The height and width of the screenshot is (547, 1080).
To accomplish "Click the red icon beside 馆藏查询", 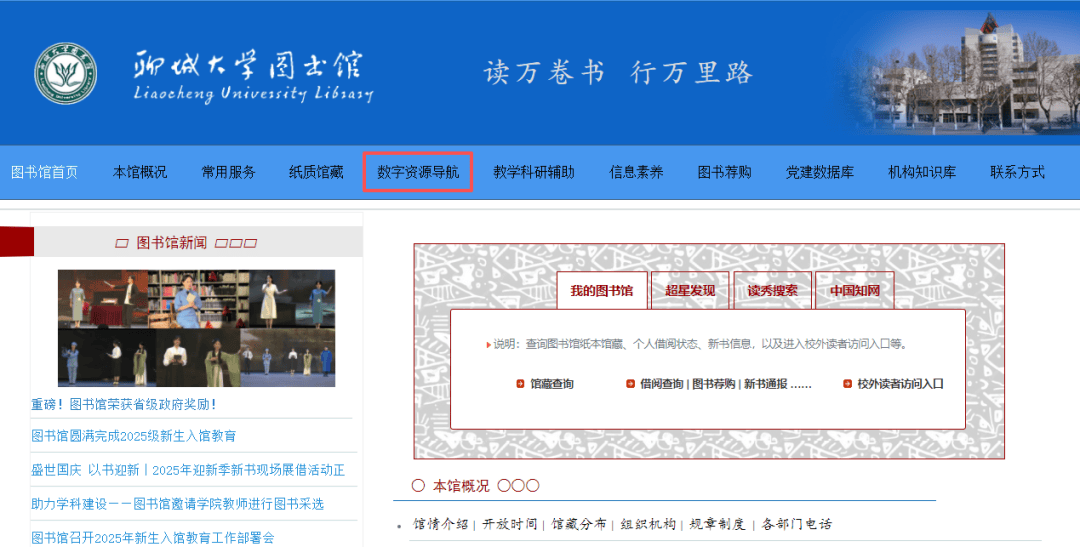I will [x=520, y=384].
